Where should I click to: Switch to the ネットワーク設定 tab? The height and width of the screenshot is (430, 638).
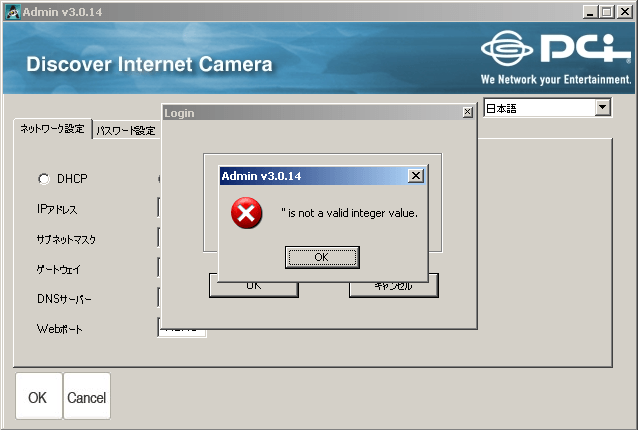tap(52, 129)
